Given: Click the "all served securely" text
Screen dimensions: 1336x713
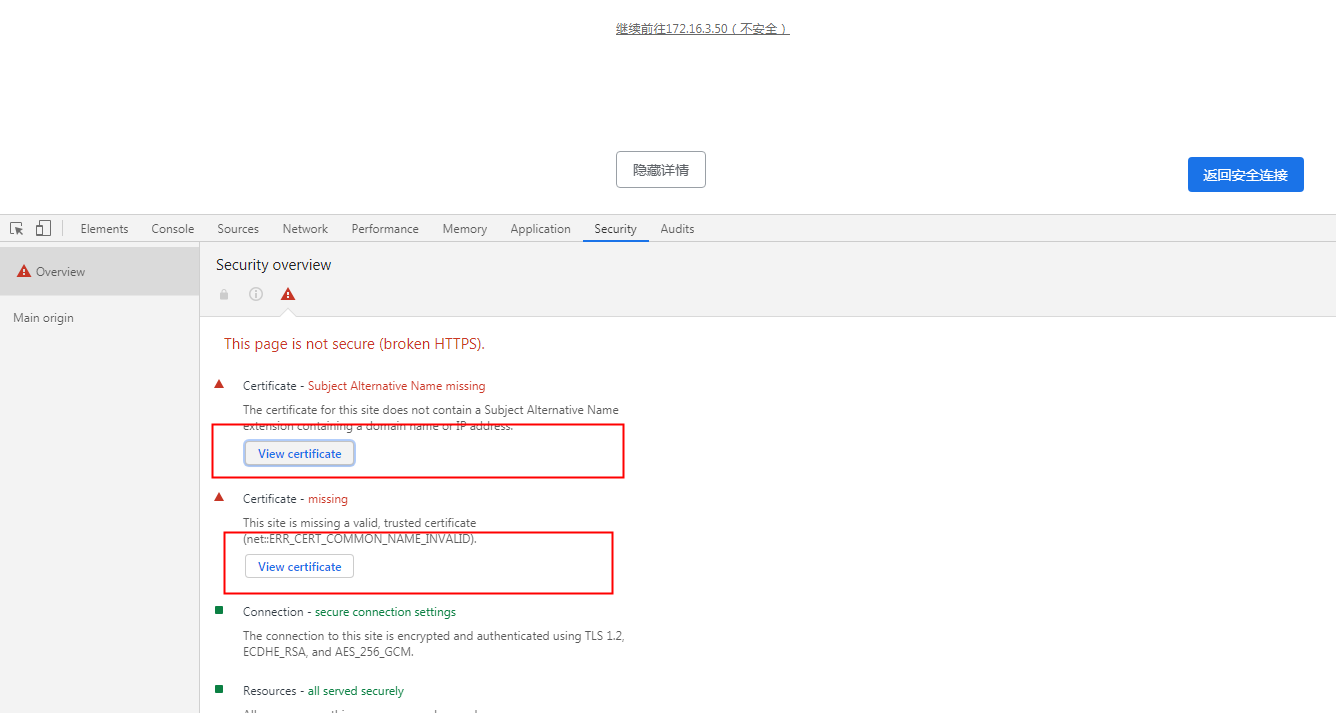Looking at the screenshot, I should 355,691.
